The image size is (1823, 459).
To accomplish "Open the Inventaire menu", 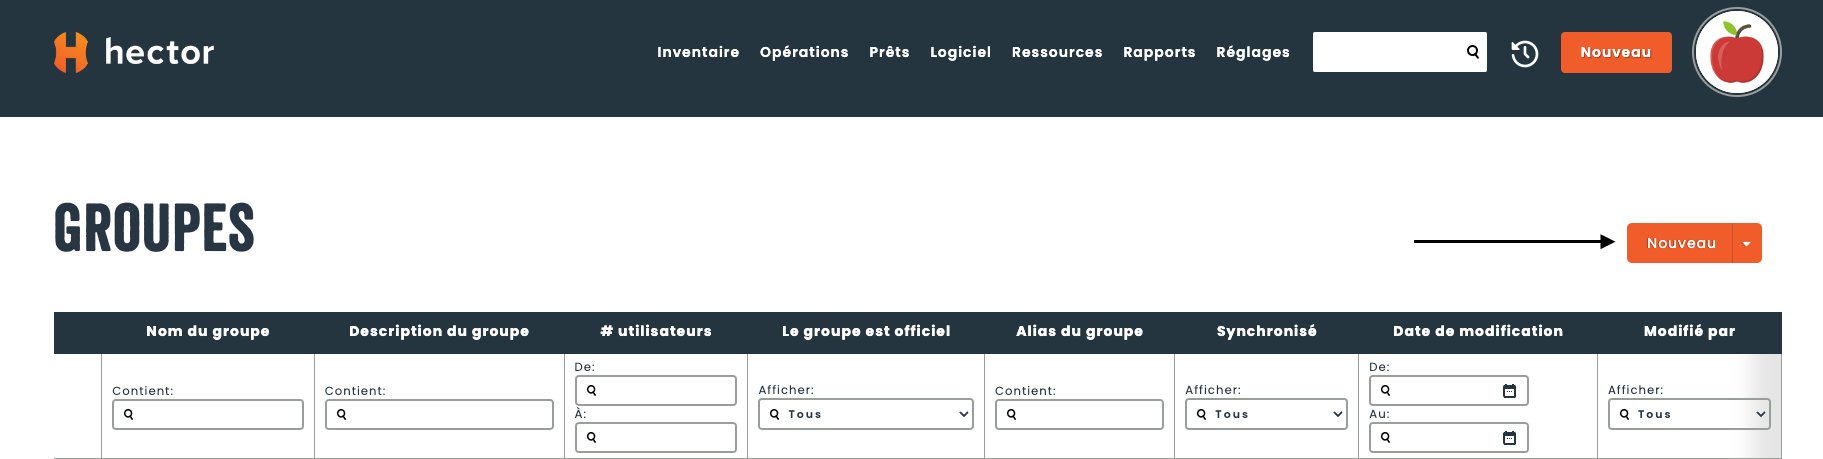I will click(698, 52).
